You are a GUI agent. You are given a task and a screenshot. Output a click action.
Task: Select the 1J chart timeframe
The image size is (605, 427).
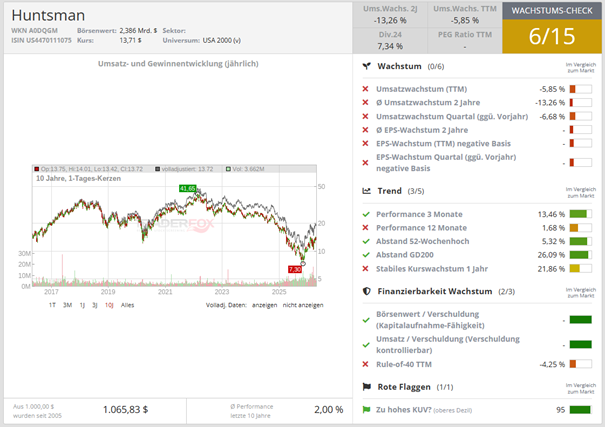(x=82, y=305)
